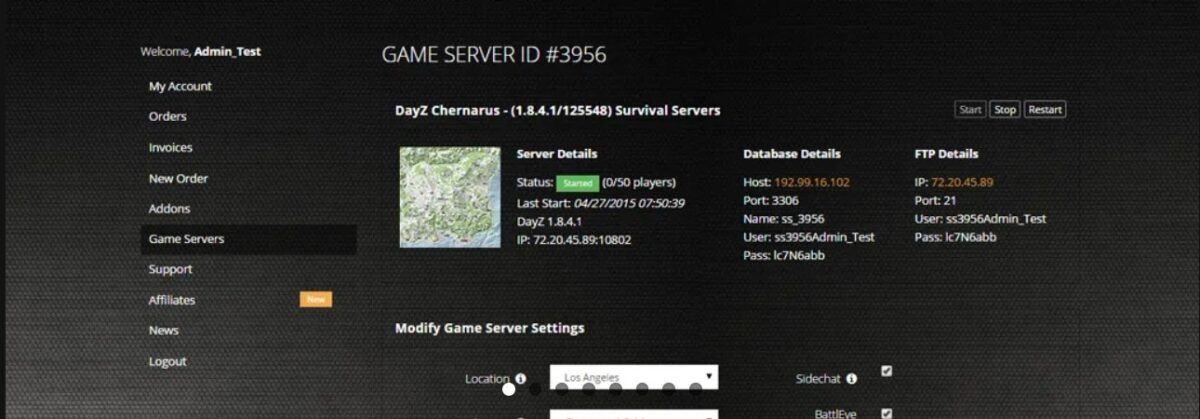Click the DayZ Chernarus Survival Servers title
This screenshot has height=419, width=1200.
coord(558,110)
